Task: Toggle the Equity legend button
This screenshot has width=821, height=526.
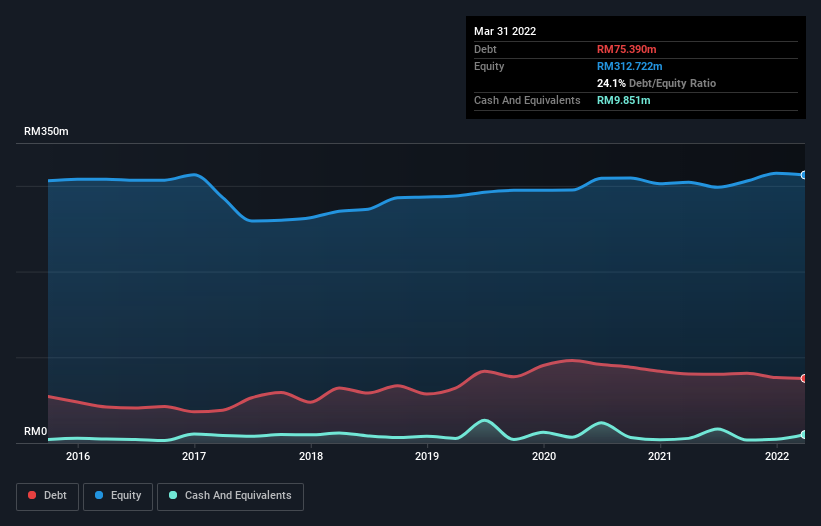Action: tap(118, 496)
